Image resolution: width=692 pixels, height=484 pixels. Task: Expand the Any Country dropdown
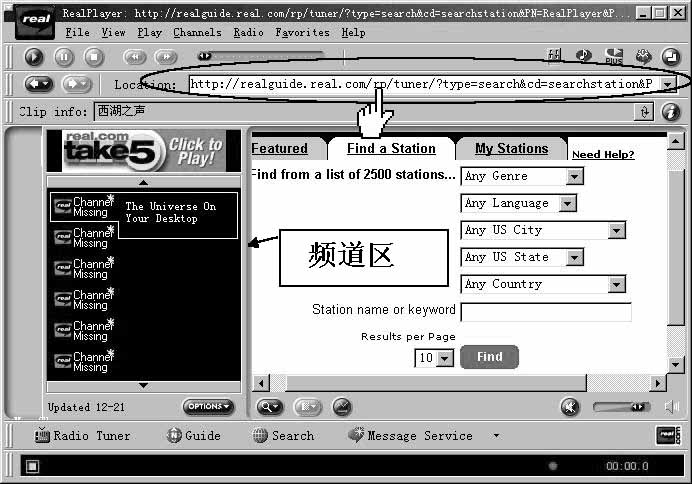(616, 284)
